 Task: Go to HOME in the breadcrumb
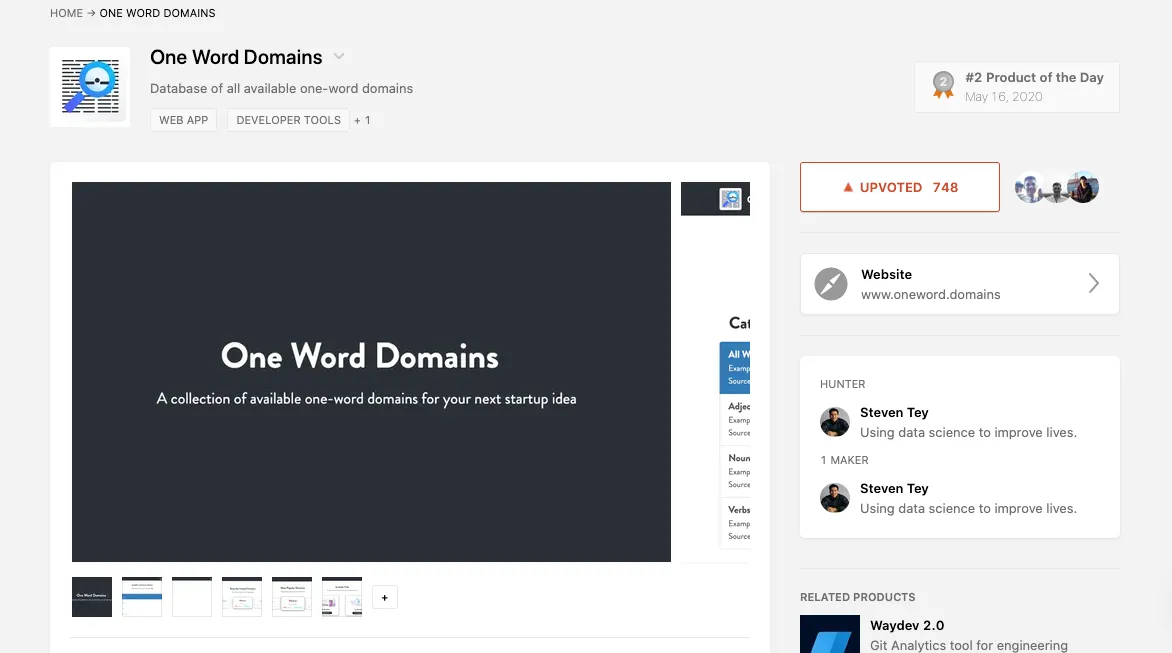[x=67, y=13]
